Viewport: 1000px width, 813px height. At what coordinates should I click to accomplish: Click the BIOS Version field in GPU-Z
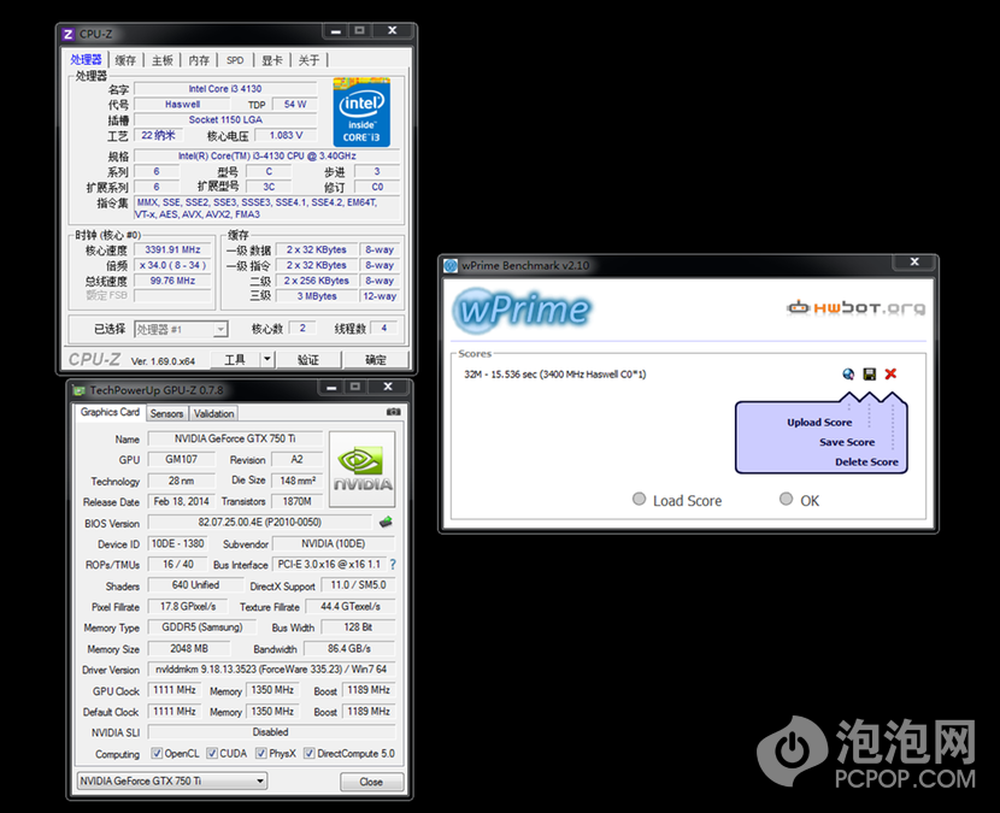[260, 522]
